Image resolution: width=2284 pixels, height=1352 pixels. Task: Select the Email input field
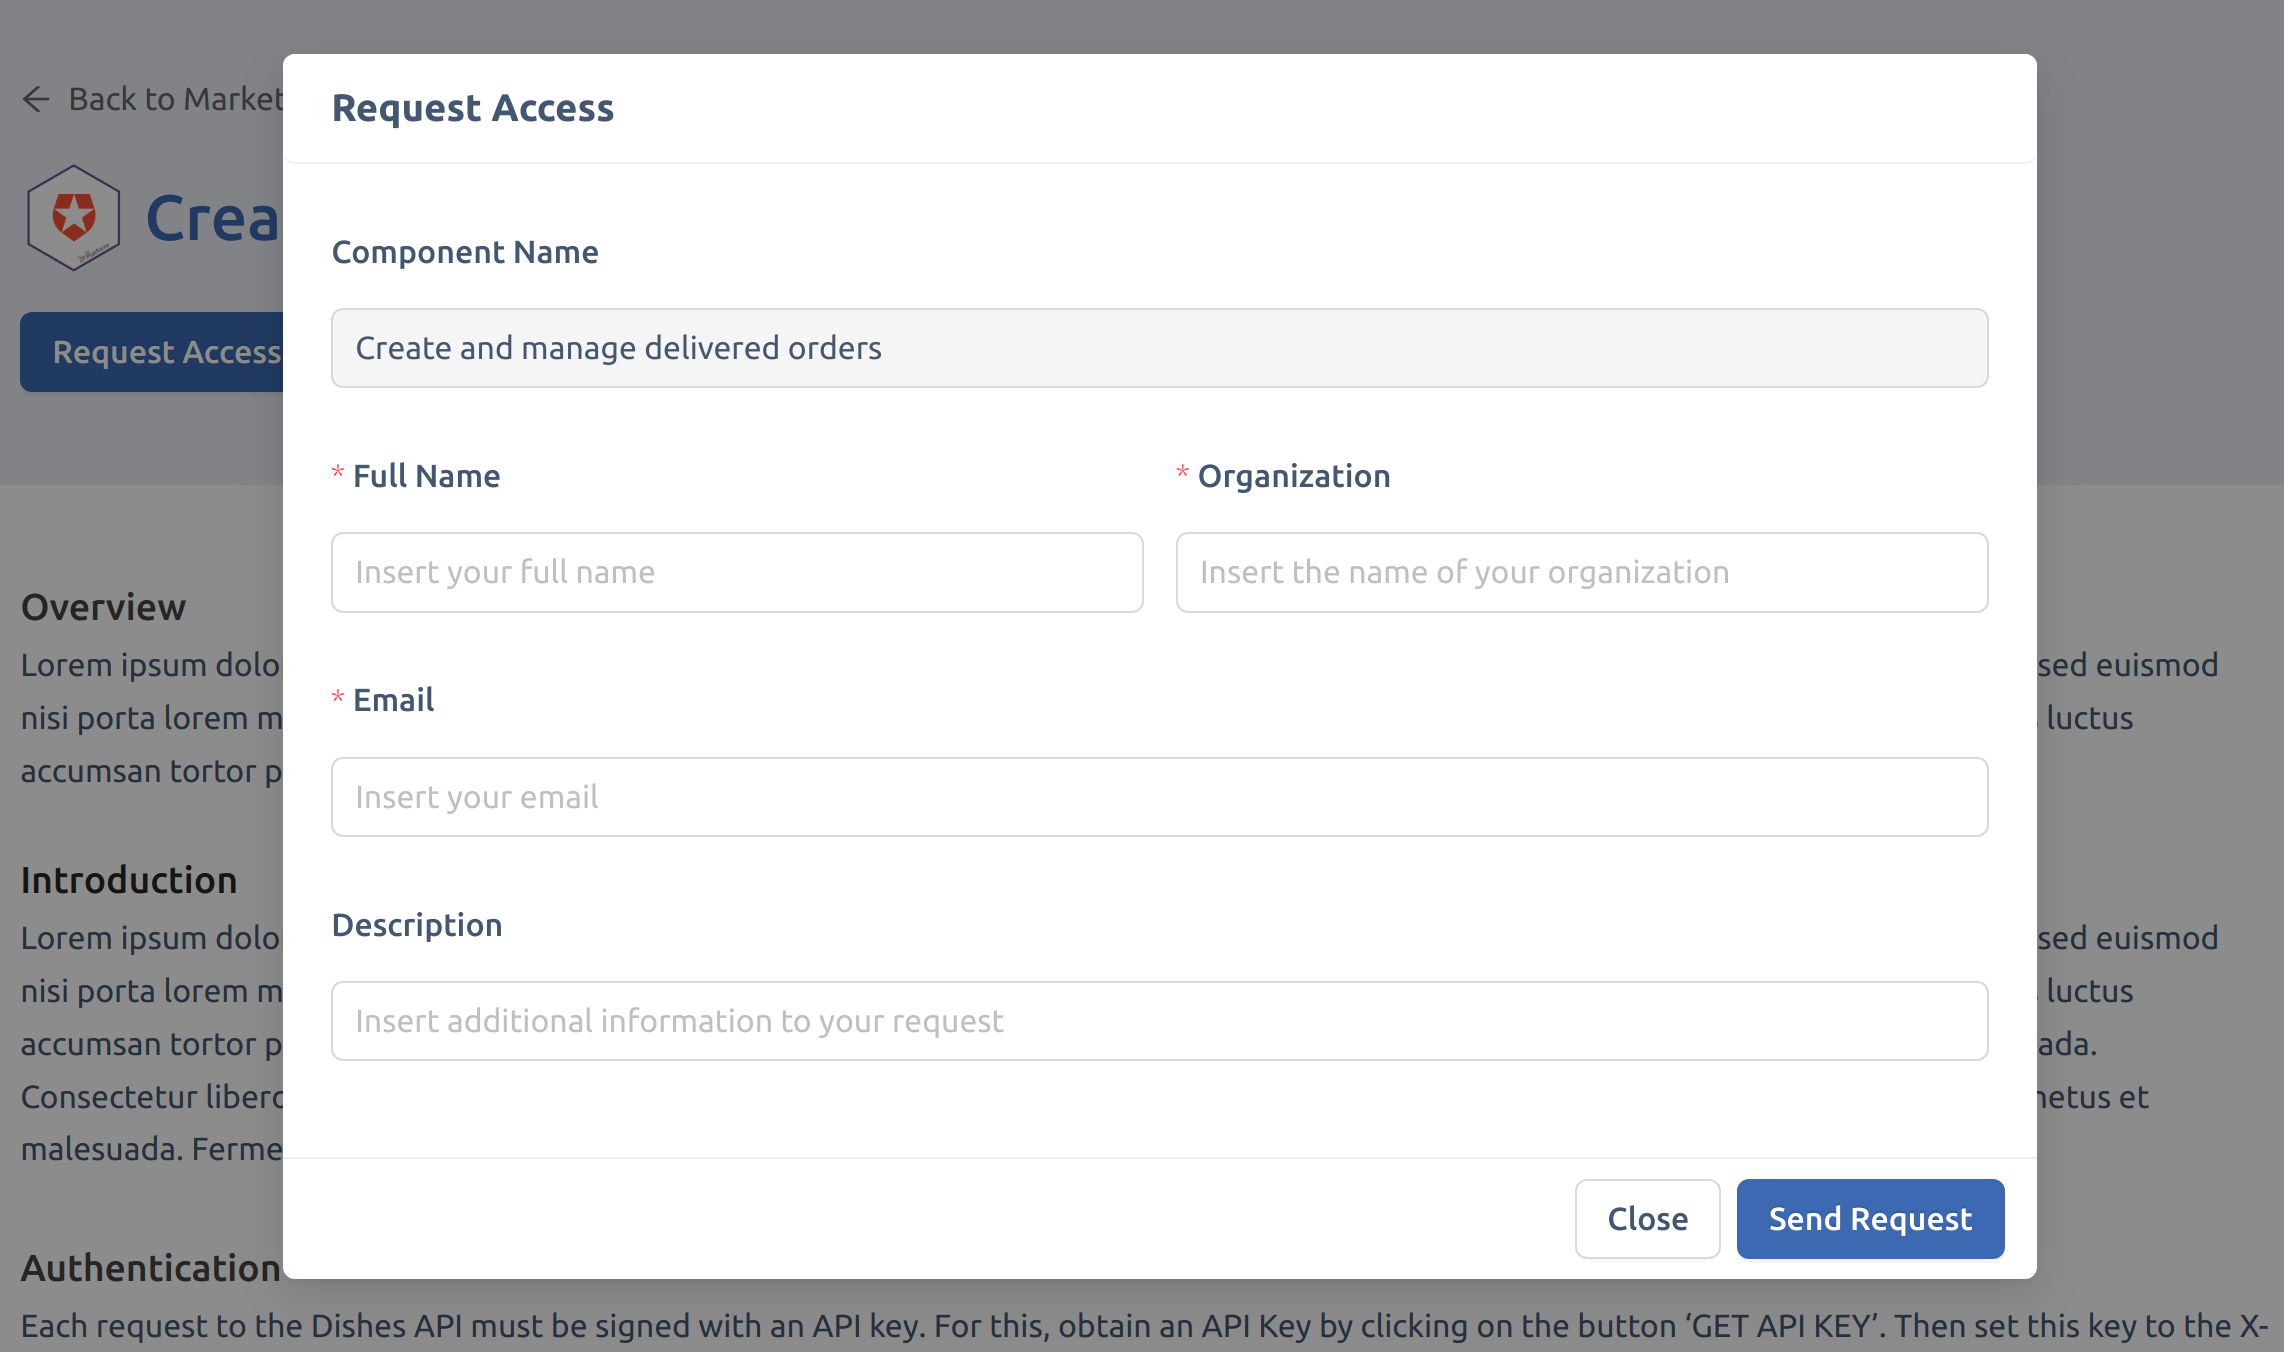1159,797
